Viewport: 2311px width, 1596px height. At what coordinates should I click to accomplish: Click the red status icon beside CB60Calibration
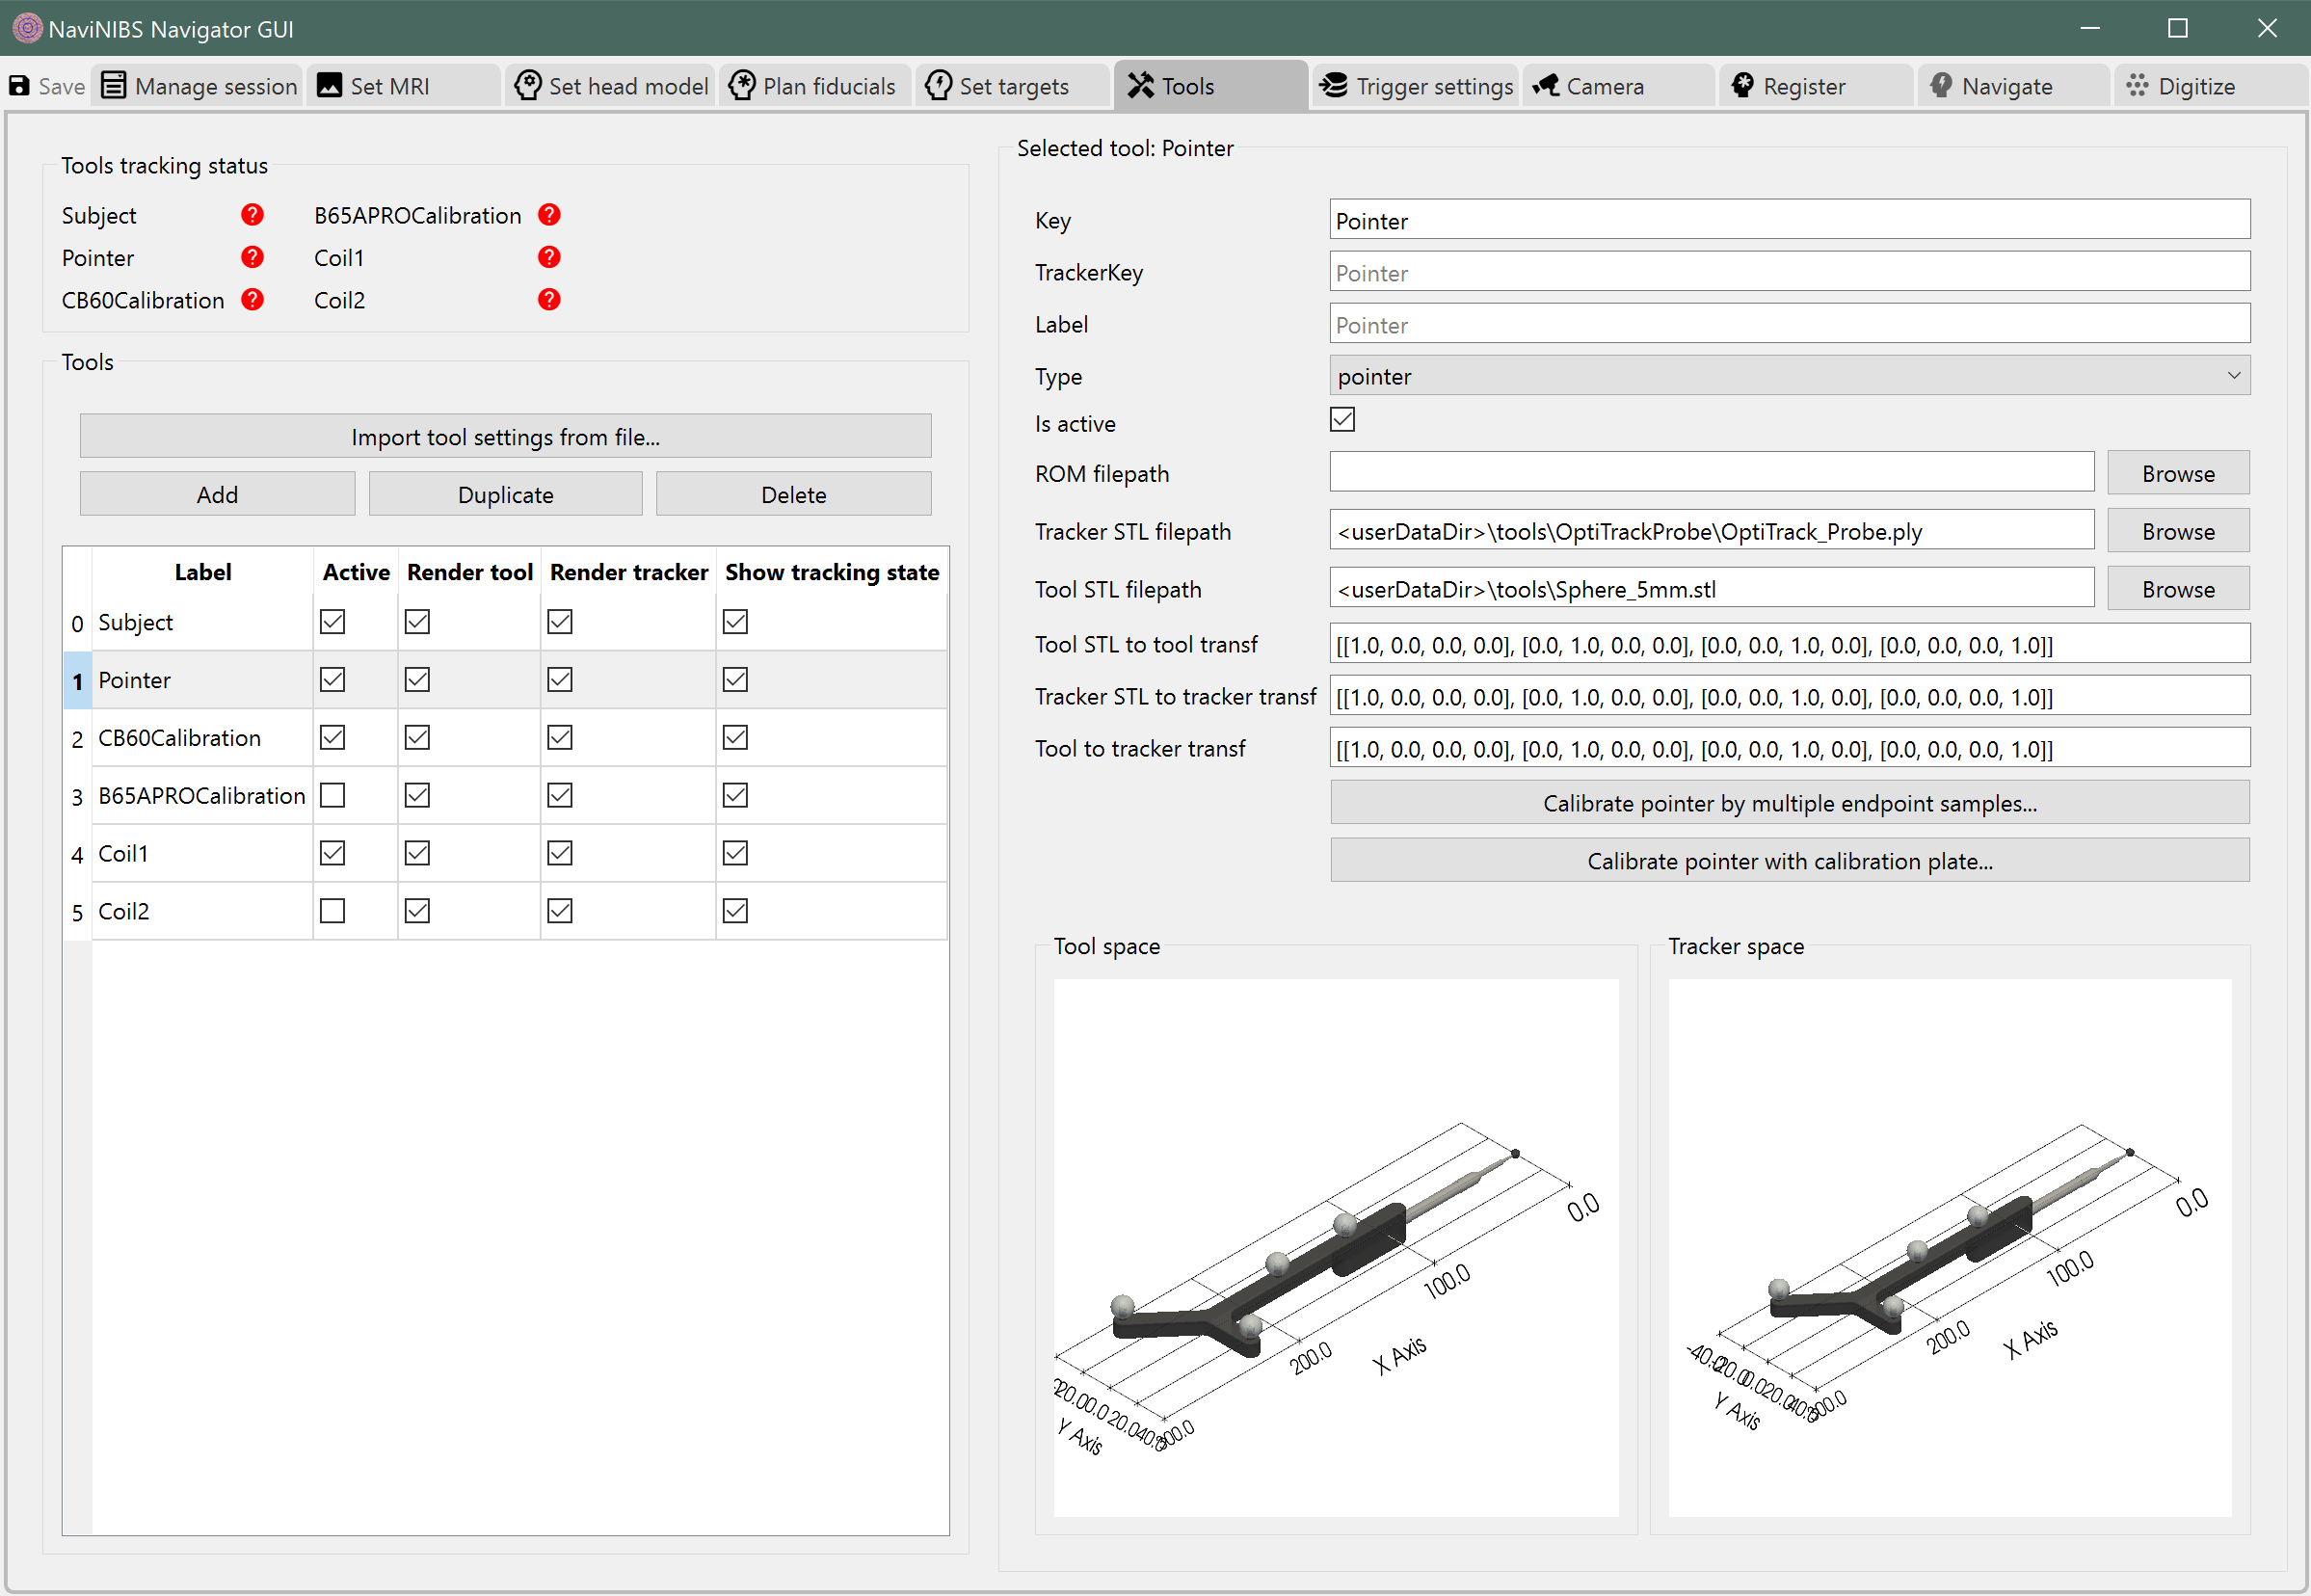[253, 299]
